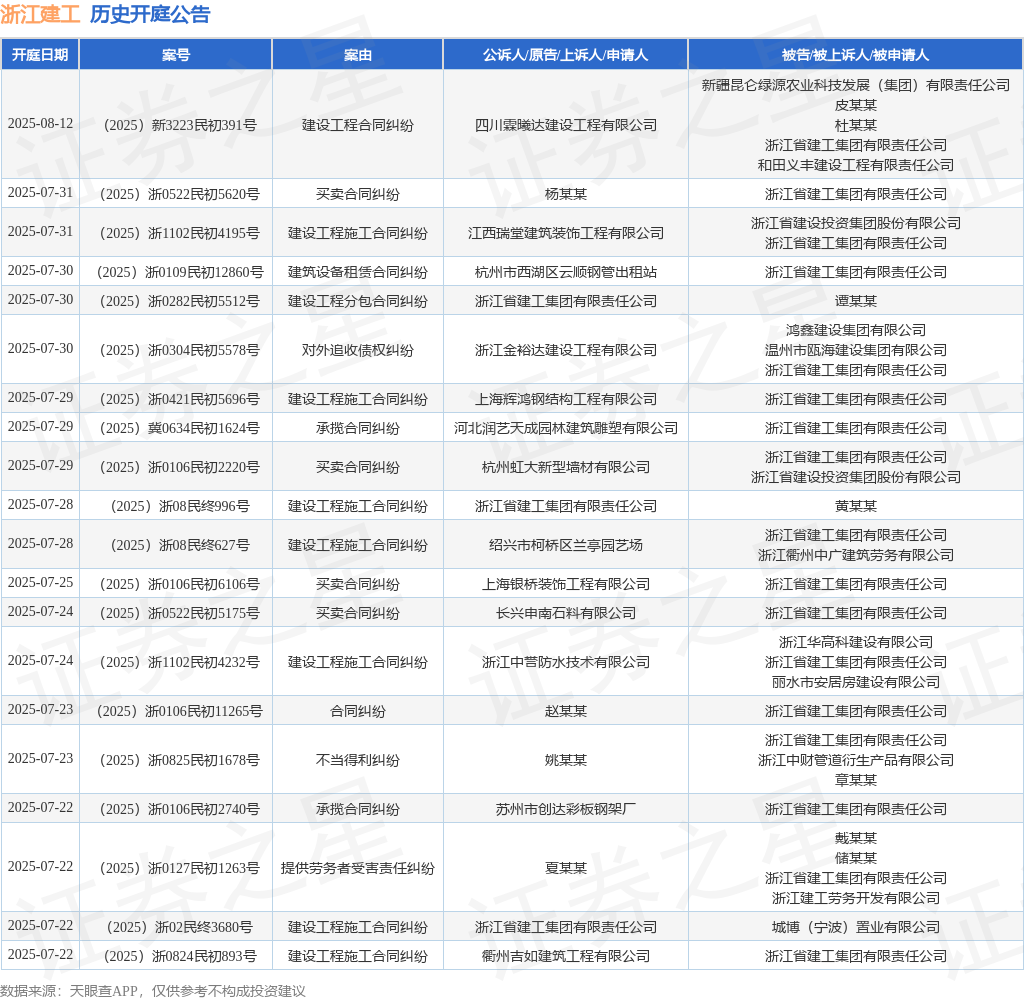Click plaintiff 赵某某
The image size is (1024, 1000).
click(566, 711)
